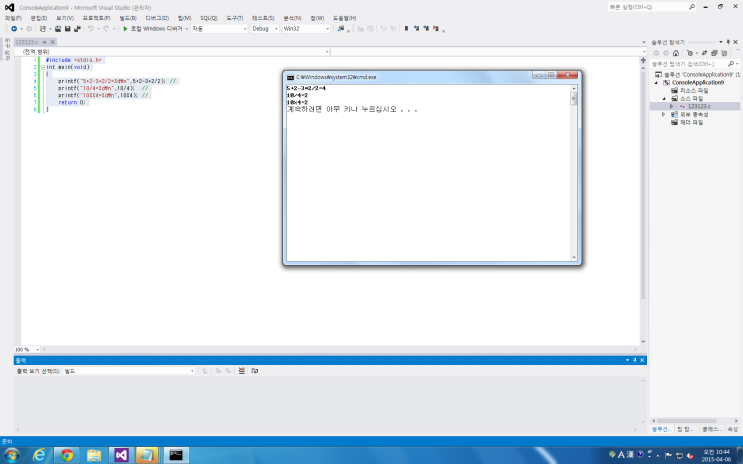743x464 pixels.
Task: Click the Quick Launch search magnifier icon
Action: point(692,7)
